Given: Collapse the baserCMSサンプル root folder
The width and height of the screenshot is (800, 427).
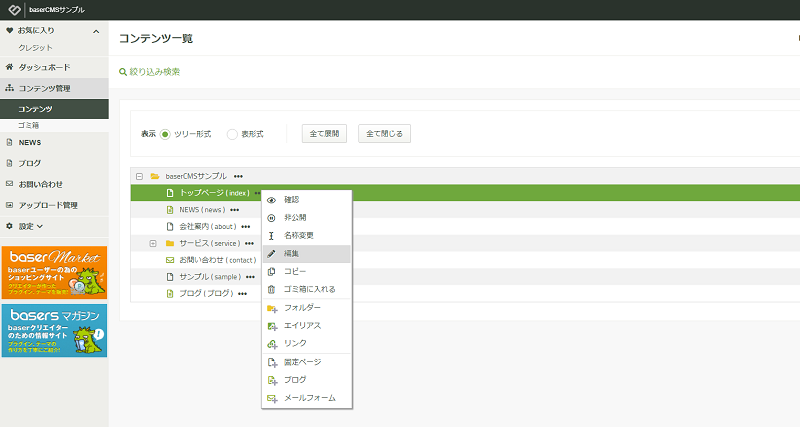Looking at the screenshot, I should pyautogui.click(x=139, y=177).
